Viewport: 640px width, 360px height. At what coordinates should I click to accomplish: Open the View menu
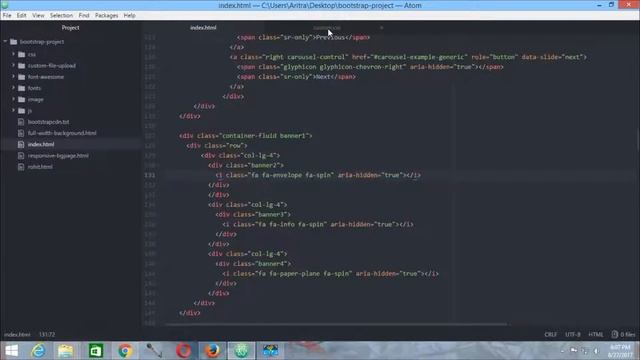coord(38,16)
